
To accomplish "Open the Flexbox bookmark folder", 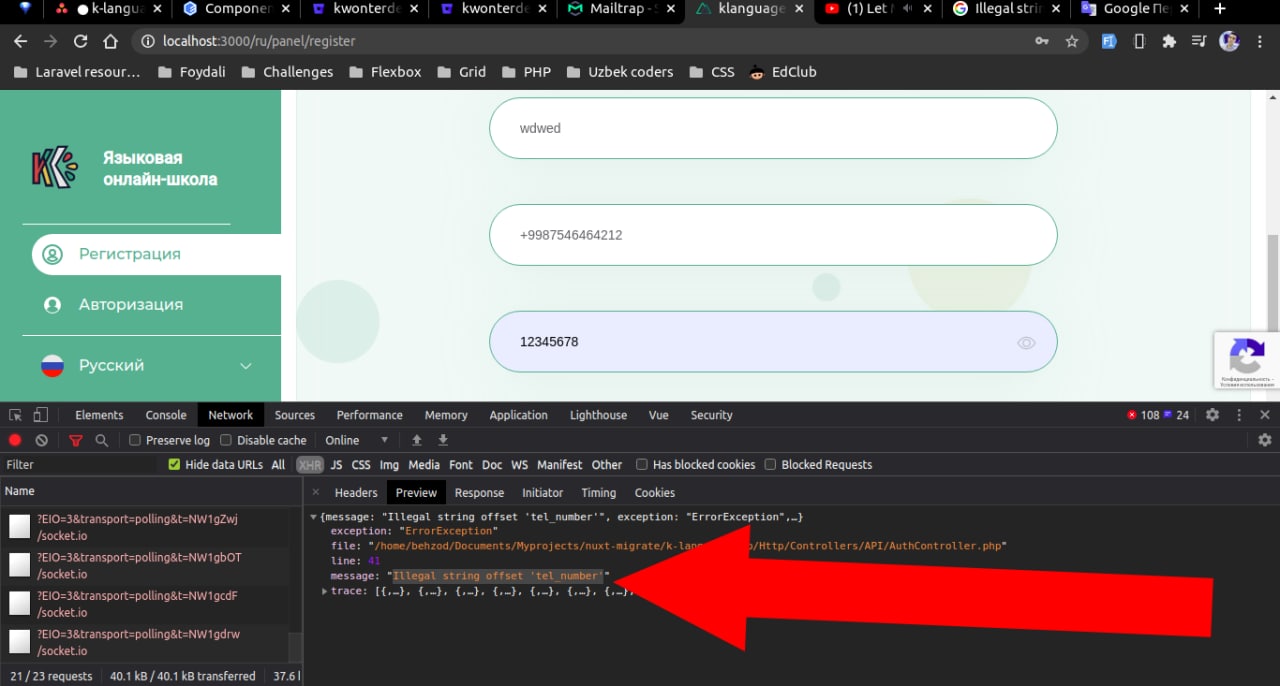I will click(384, 72).
